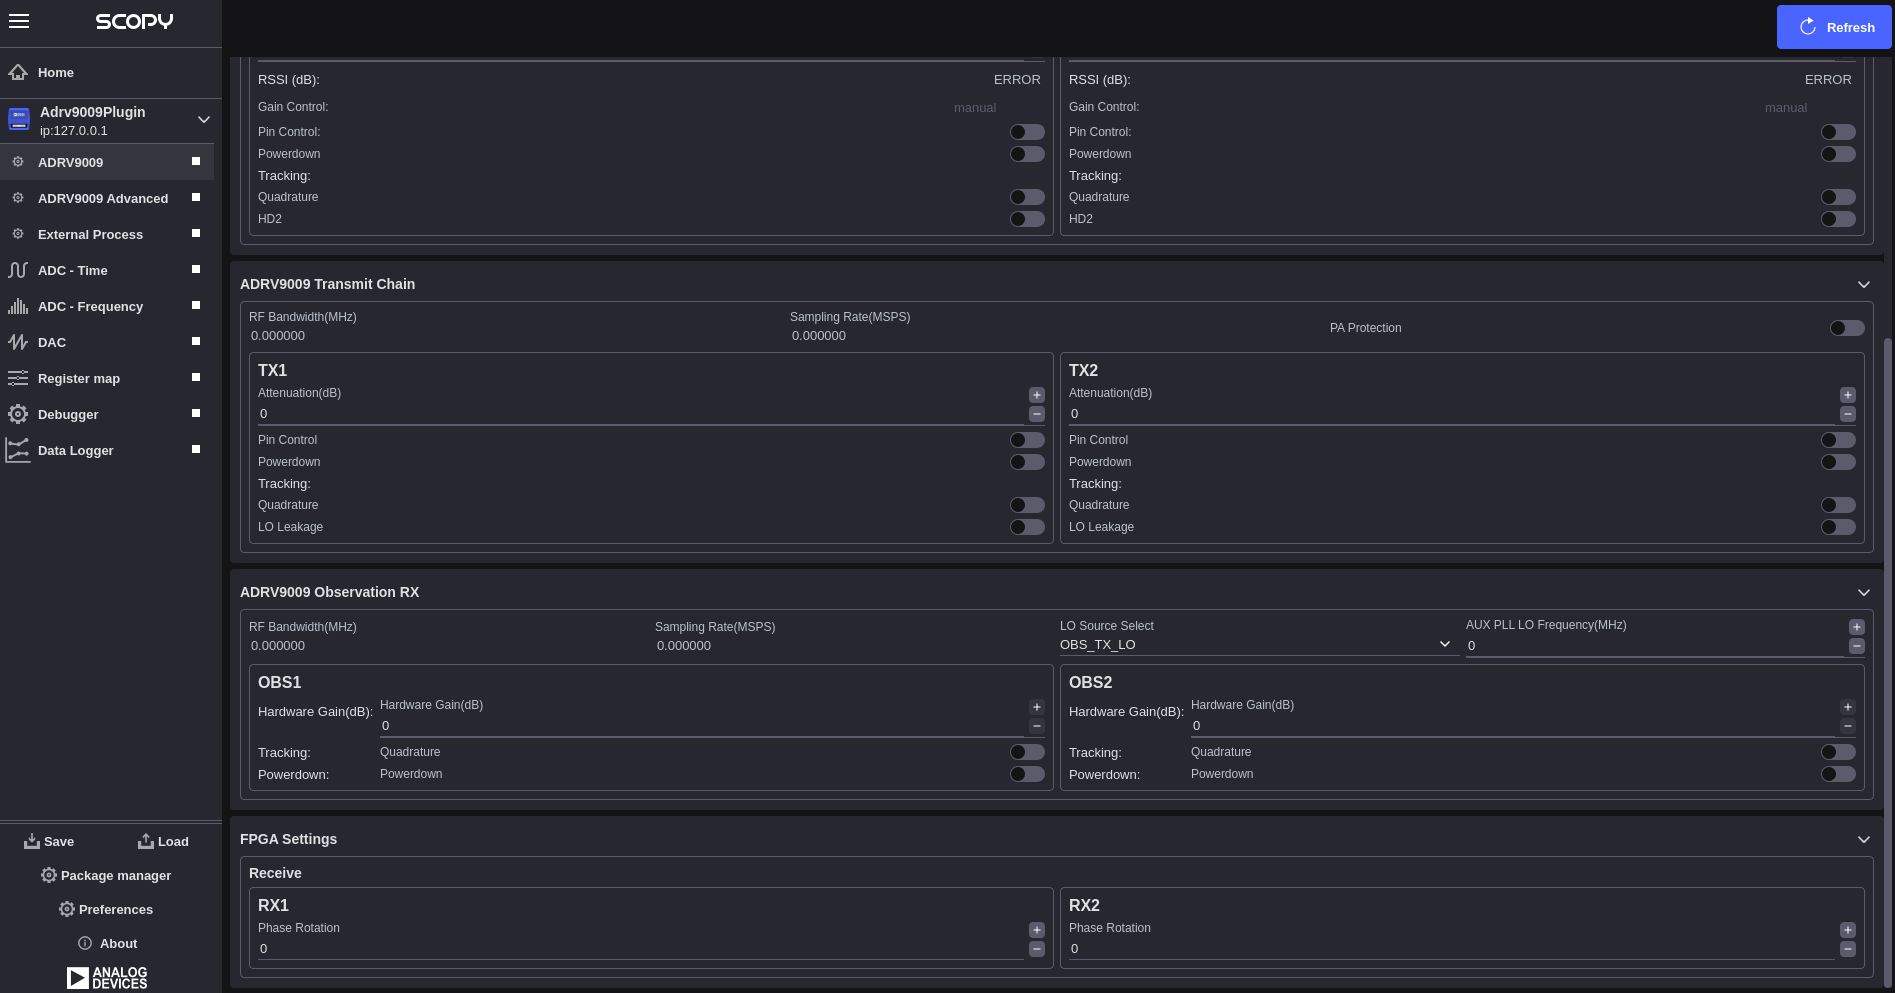The height and width of the screenshot is (993, 1895).
Task: Collapse the ADRV9009 Observation RX section
Action: coord(1864,593)
